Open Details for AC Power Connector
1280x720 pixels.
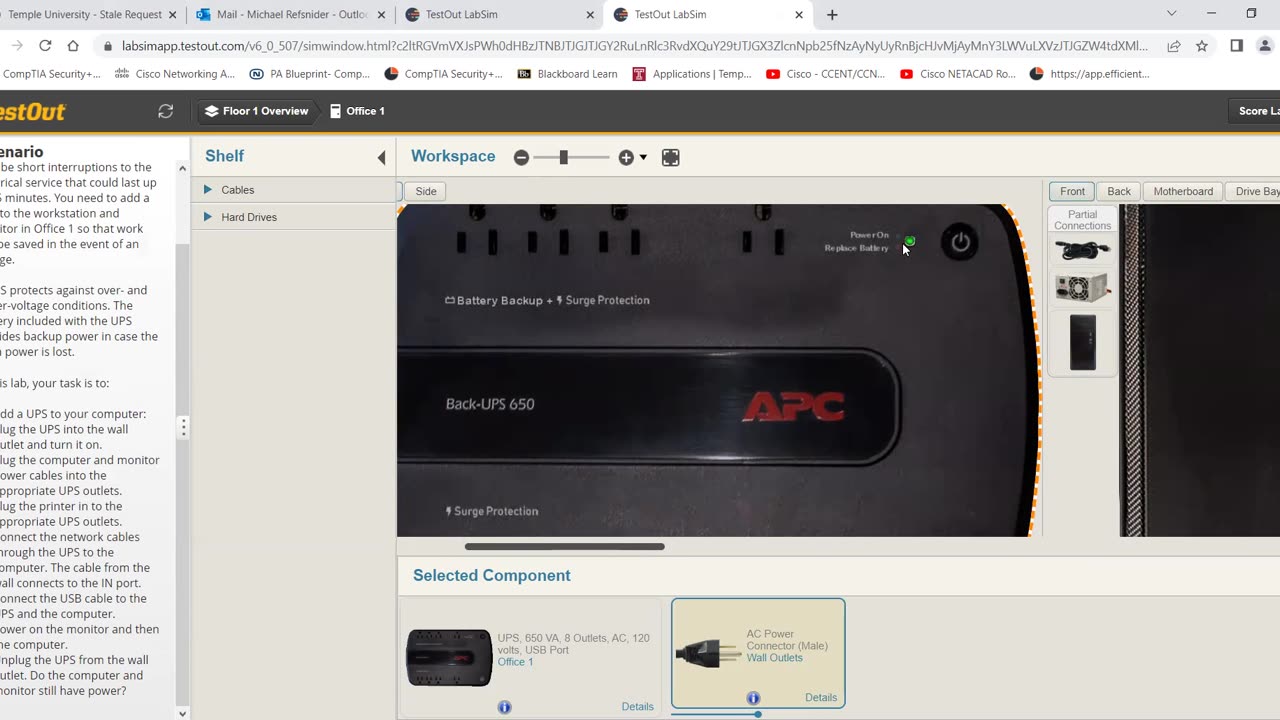[x=821, y=698]
